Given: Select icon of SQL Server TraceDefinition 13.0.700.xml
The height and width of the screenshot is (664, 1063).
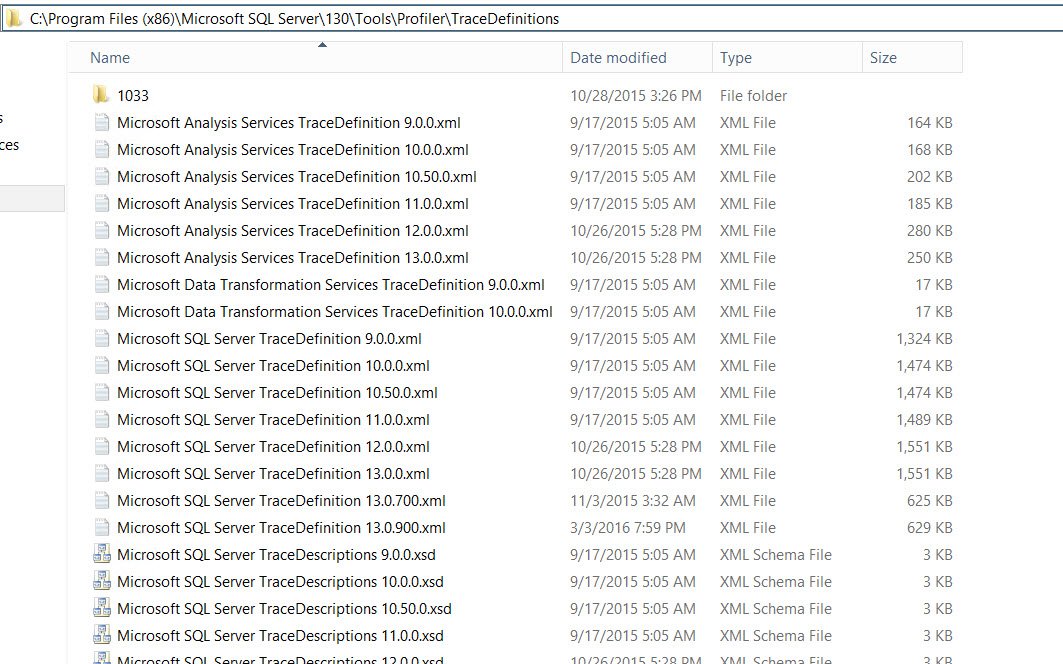Looking at the screenshot, I should [102, 501].
